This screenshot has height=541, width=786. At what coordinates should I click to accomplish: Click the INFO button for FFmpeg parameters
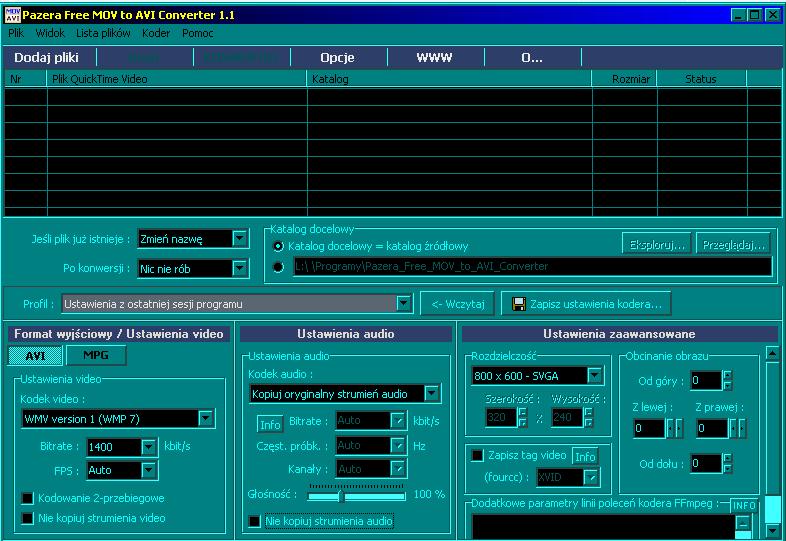point(744,505)
